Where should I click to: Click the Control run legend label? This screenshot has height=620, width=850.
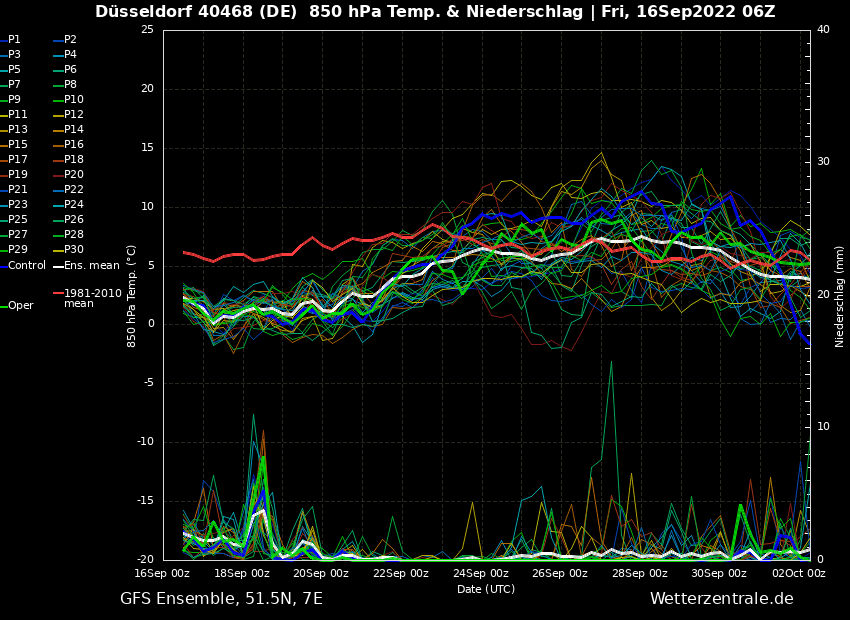click(27, 265)
